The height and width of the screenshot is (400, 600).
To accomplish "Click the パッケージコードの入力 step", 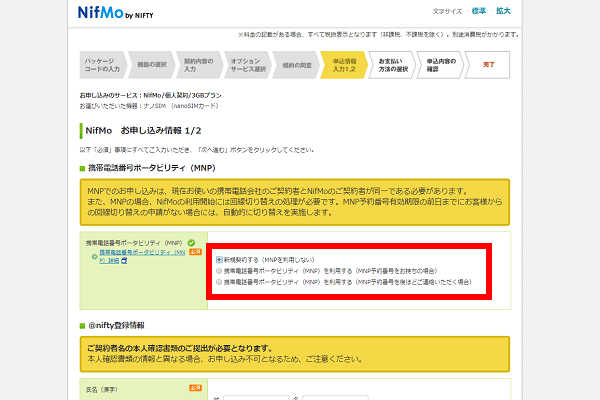I will coord(102,65).
